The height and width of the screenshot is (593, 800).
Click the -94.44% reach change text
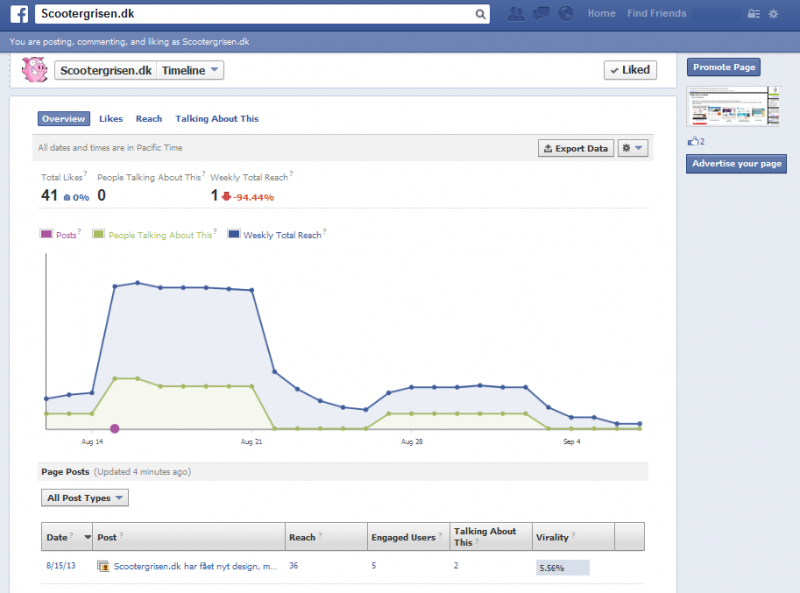[x=254, y=197]
